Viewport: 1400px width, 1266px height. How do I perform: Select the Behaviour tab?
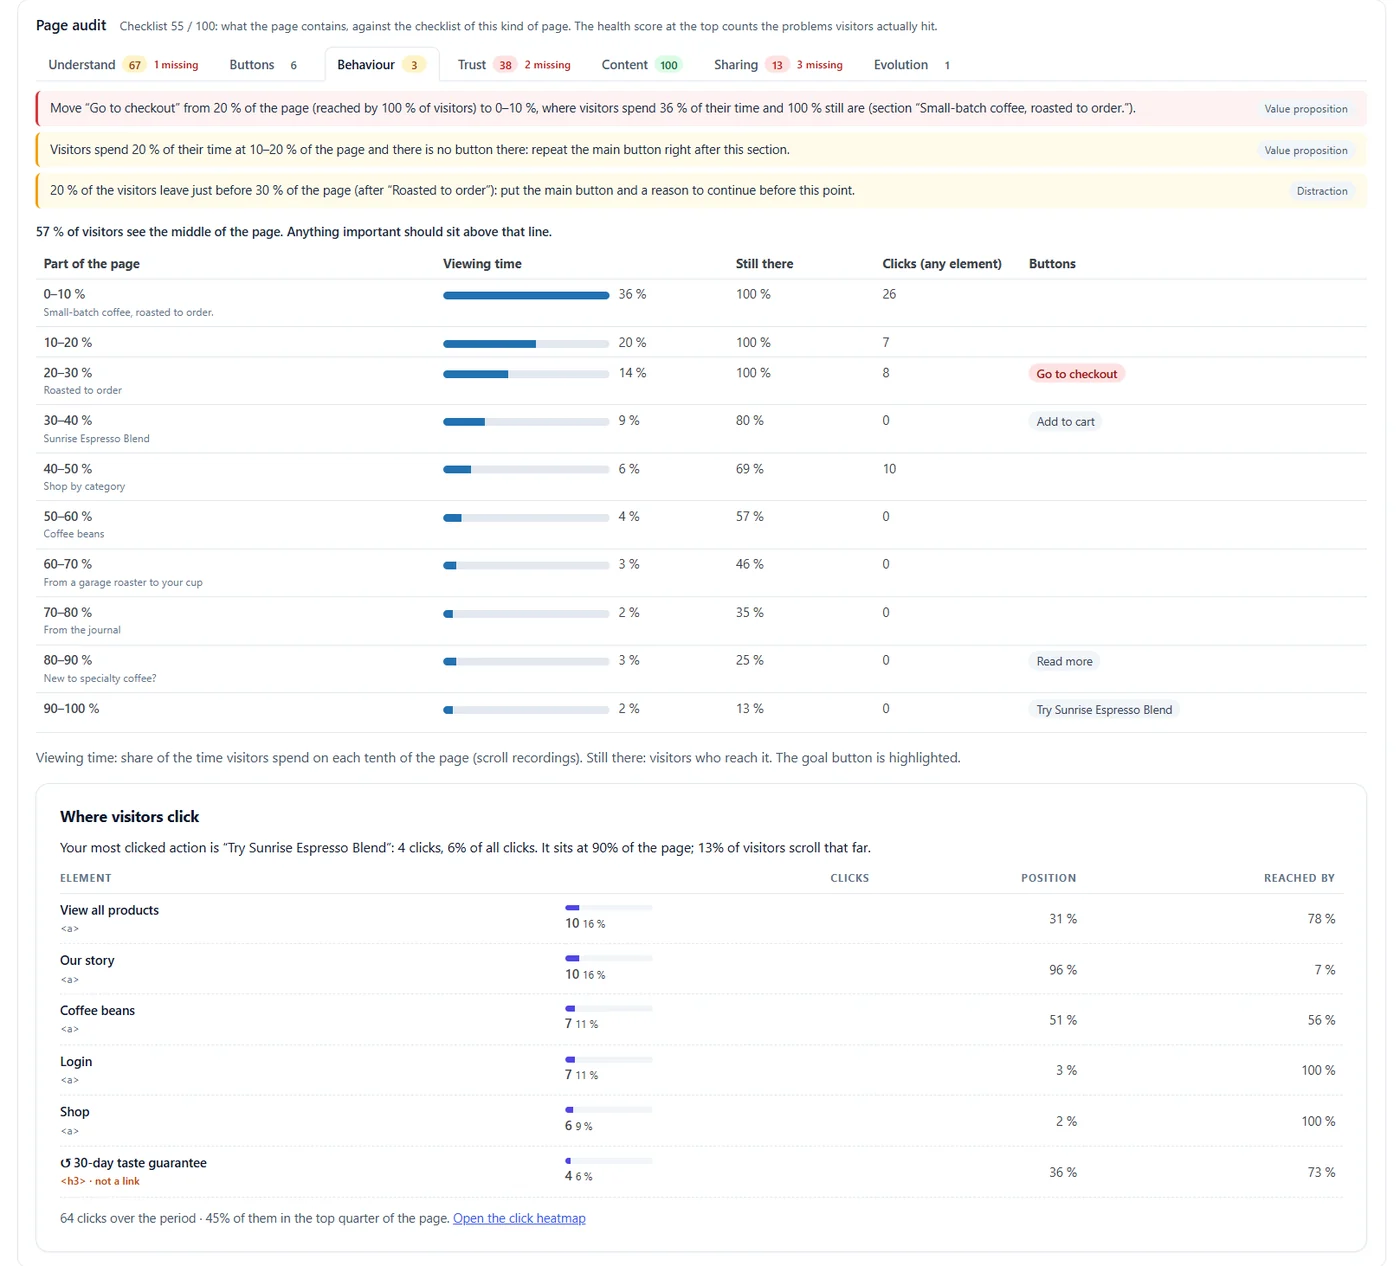382,65
